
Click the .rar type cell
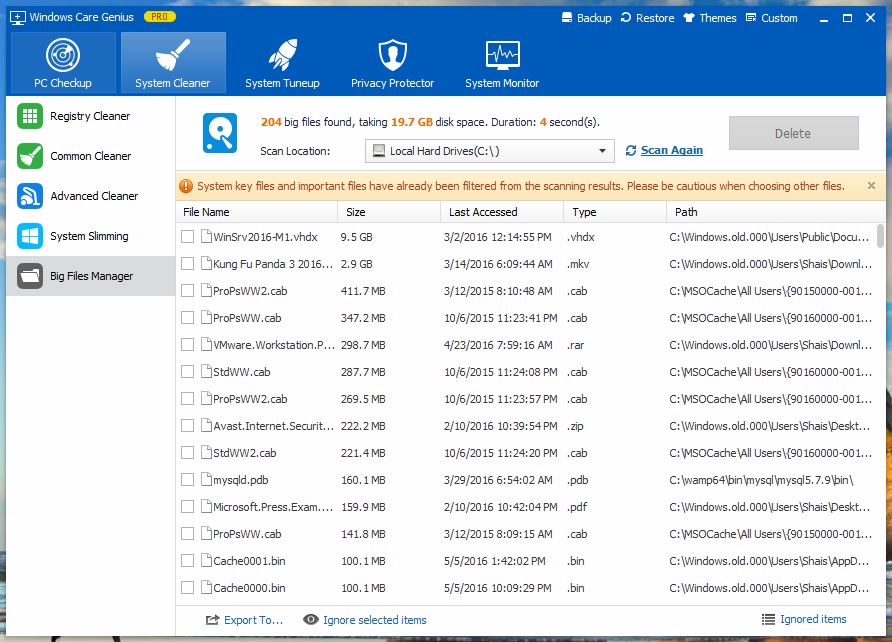(575, 345)
